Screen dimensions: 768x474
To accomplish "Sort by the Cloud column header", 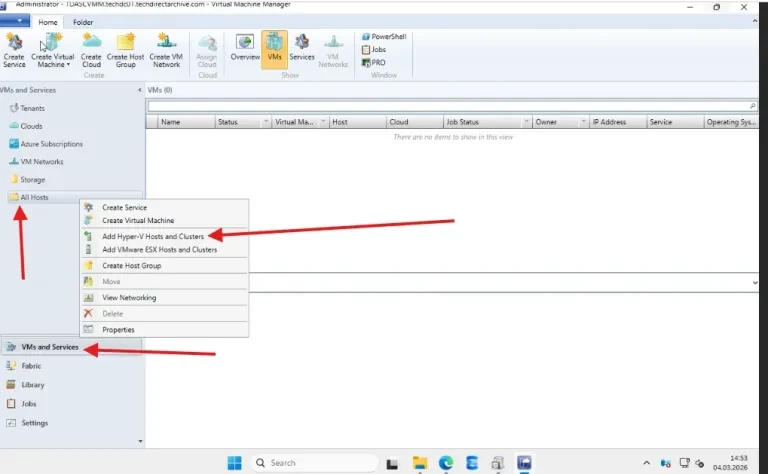I will click(x=414, y=122).
